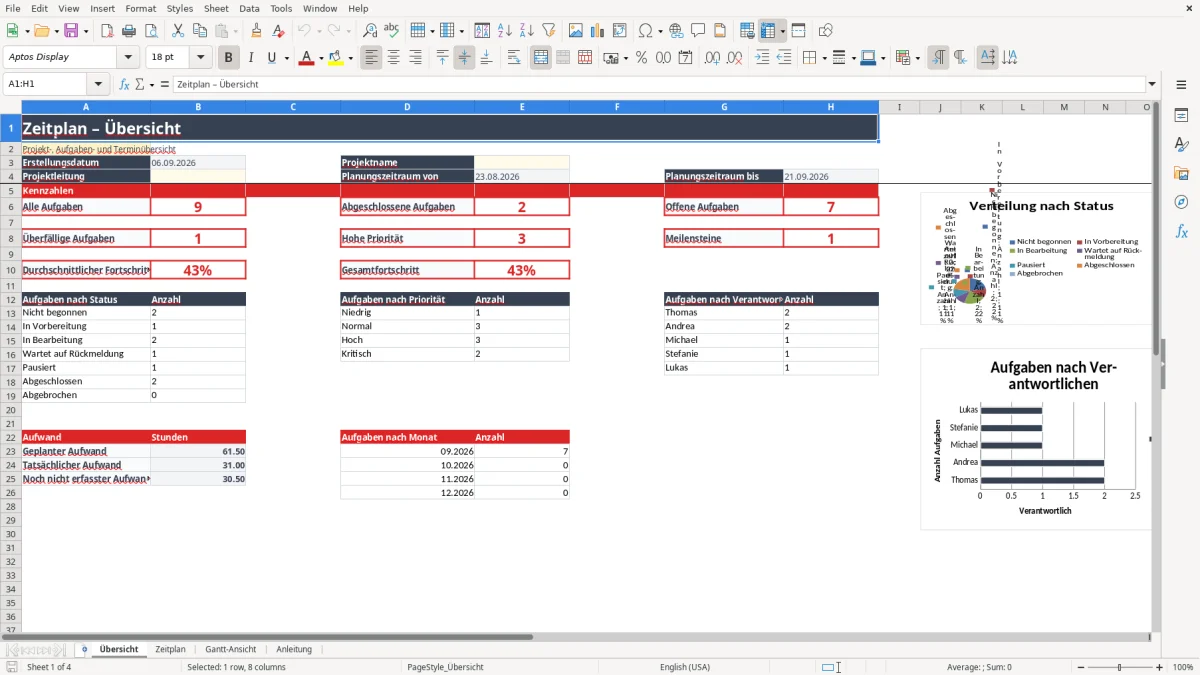Open the Select Function (Sum) dropdown
Viewport: 1200px width, 675px height.
[x=151, y=85]
